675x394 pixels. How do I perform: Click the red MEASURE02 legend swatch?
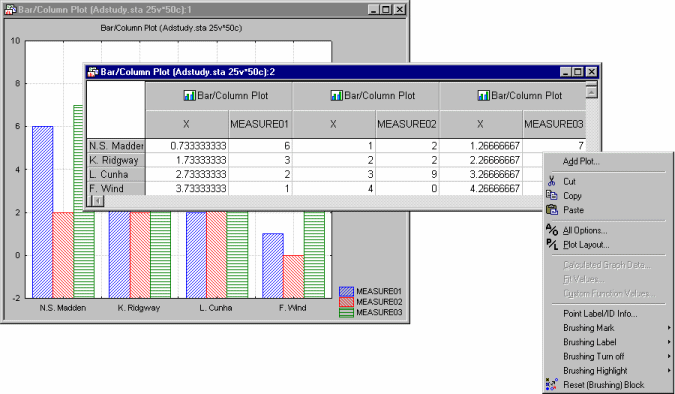coord(346,302)
